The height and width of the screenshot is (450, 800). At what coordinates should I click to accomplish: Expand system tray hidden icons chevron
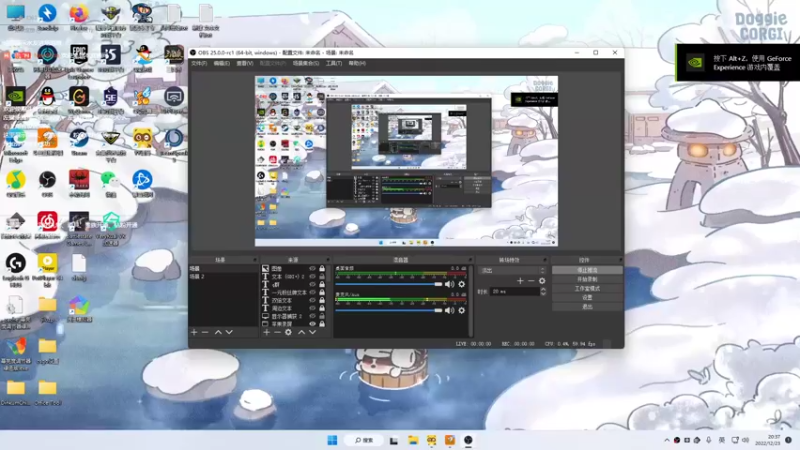(x=666, y=440)
